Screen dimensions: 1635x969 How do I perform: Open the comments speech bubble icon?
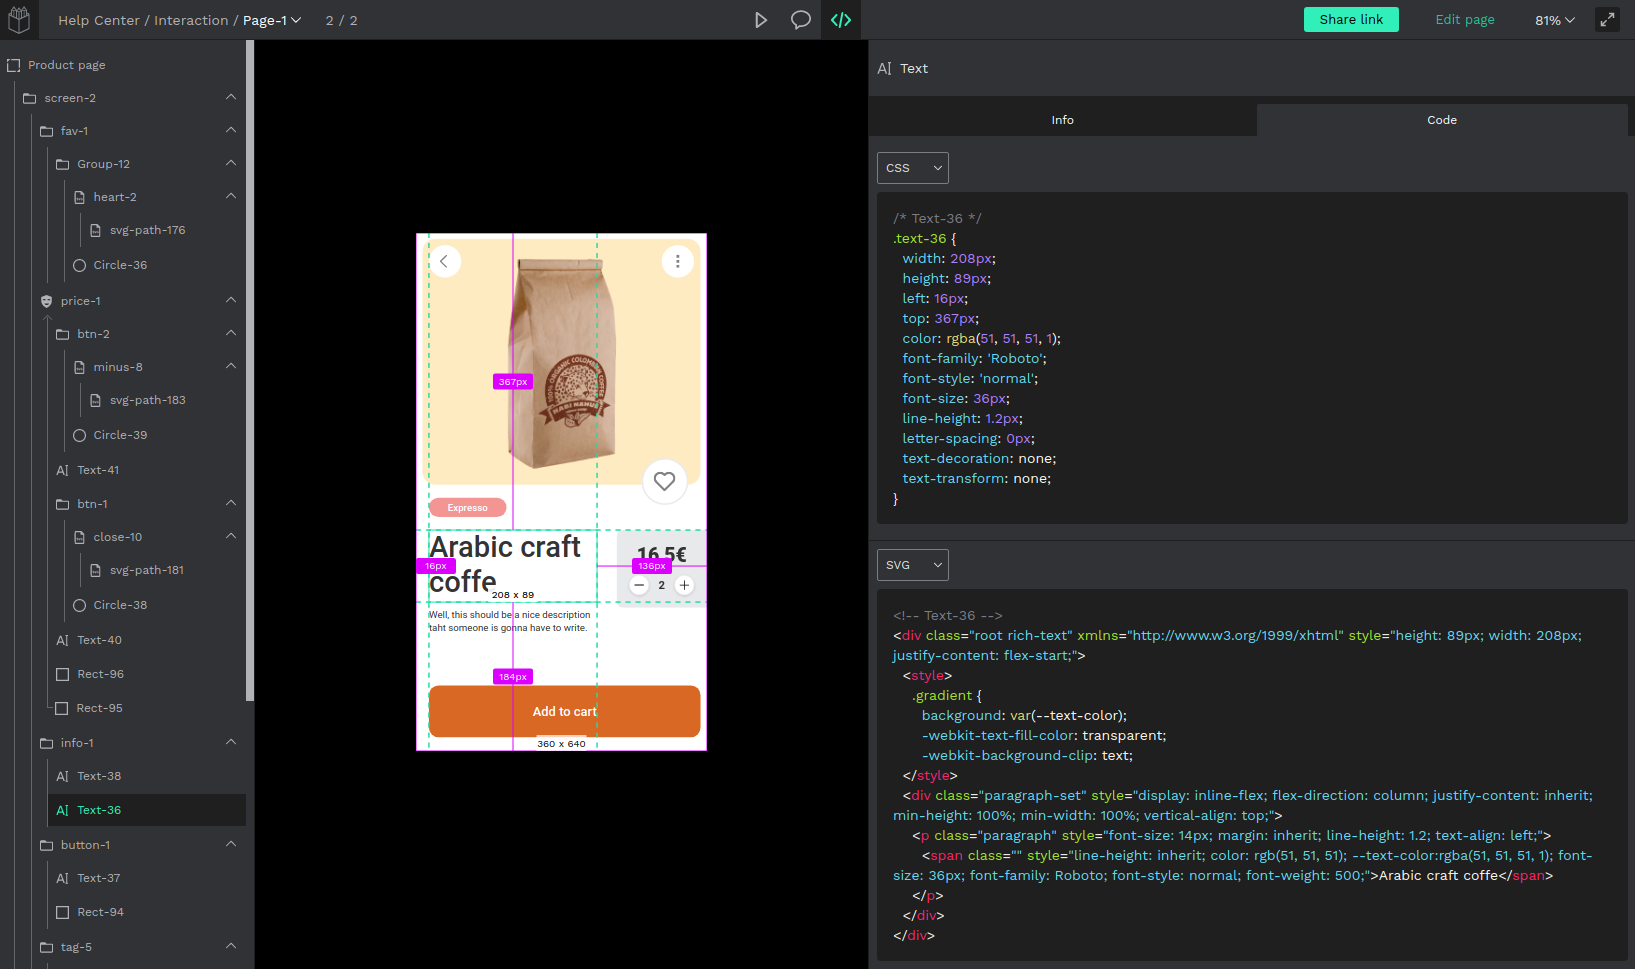click(x=800, y=20)
